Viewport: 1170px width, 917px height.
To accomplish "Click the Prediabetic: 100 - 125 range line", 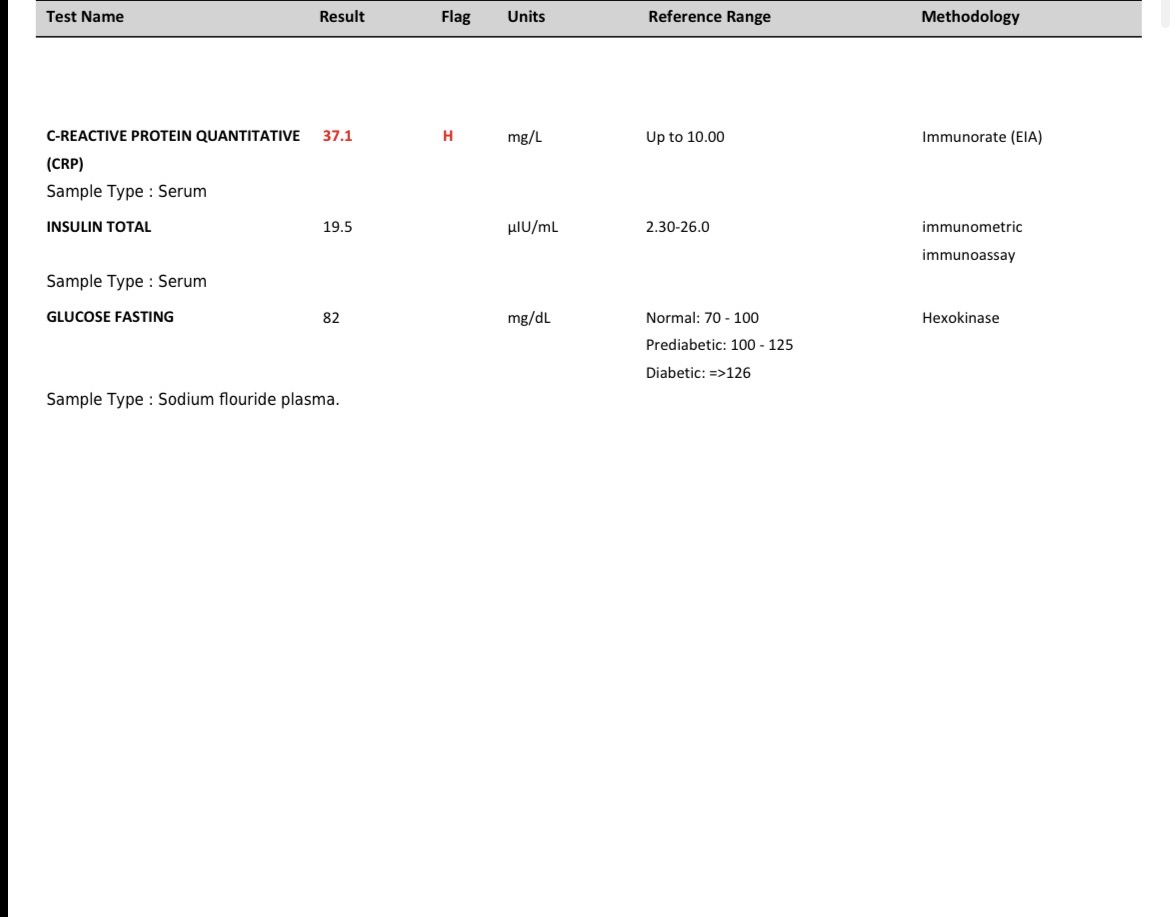I will [719, 345].
